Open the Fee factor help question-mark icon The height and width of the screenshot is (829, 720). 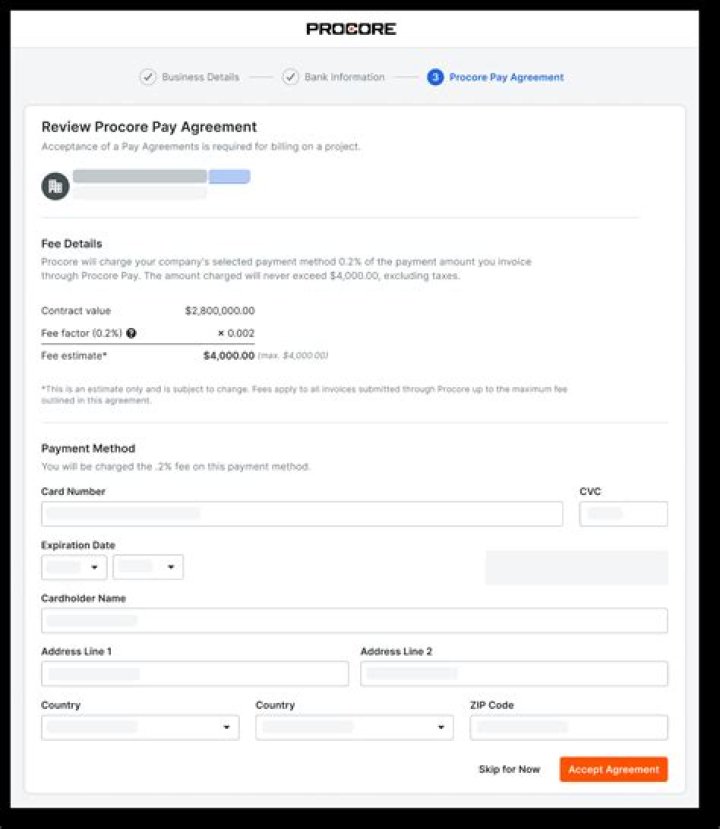[x=132, y=333]
